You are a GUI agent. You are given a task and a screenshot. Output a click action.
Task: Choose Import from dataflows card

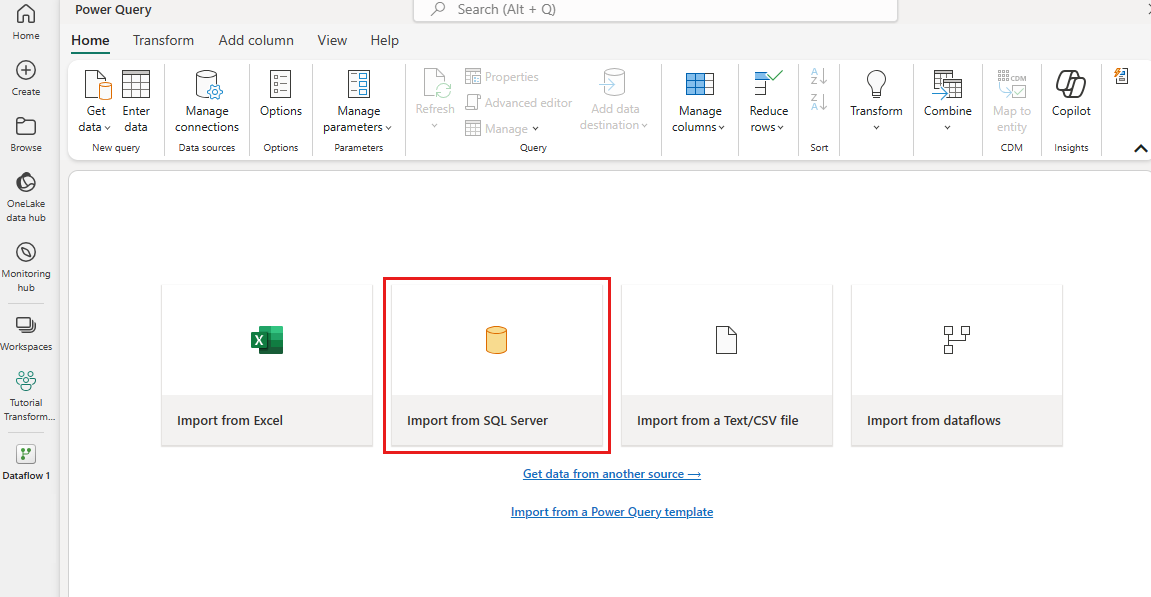coord(956,365)
